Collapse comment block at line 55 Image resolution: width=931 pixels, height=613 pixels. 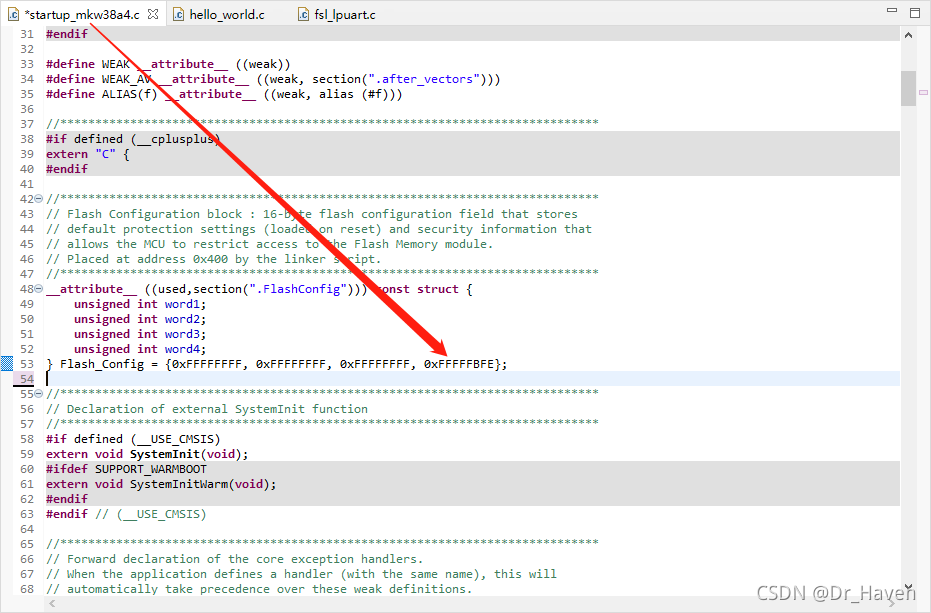(x=39, y=393)
